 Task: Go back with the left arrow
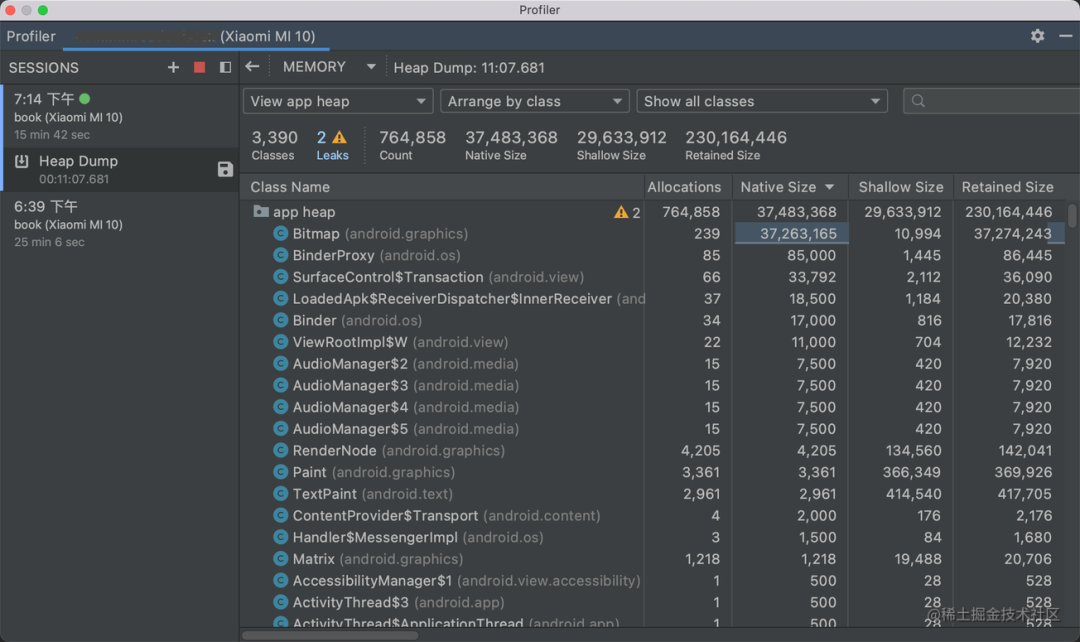[252, 67]
